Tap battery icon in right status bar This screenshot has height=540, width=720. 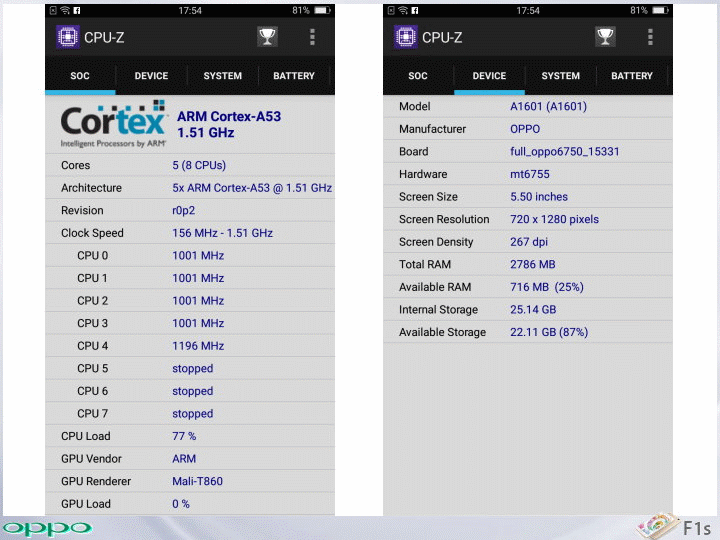tap(660, 10)
